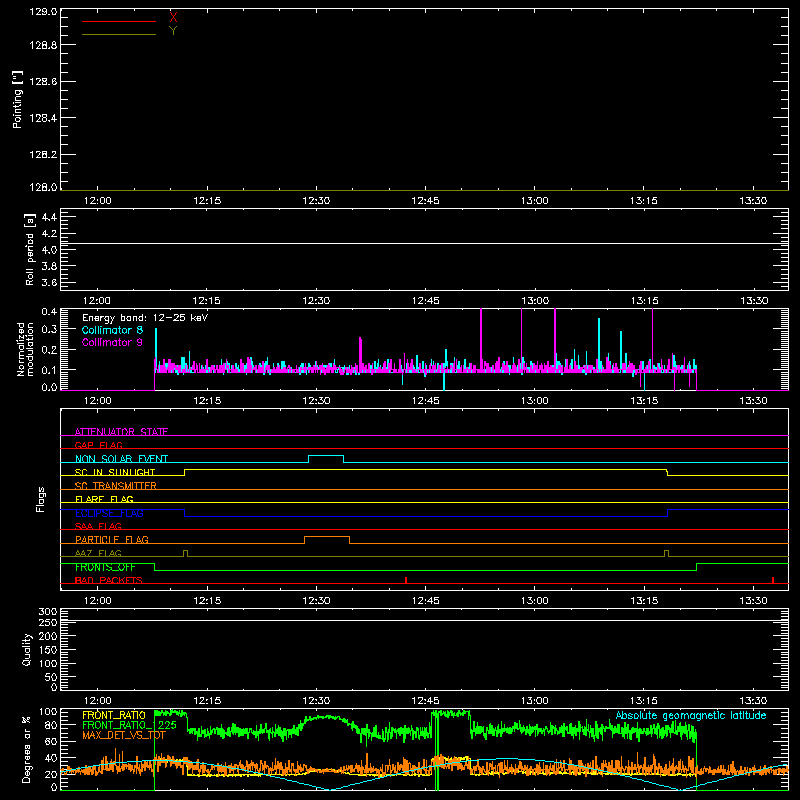This screenshot has width=800, height=800.
Task: Click the BAD_PACKETS spike near 12:43
Action: pyautogui.click(x=406, y=580)
